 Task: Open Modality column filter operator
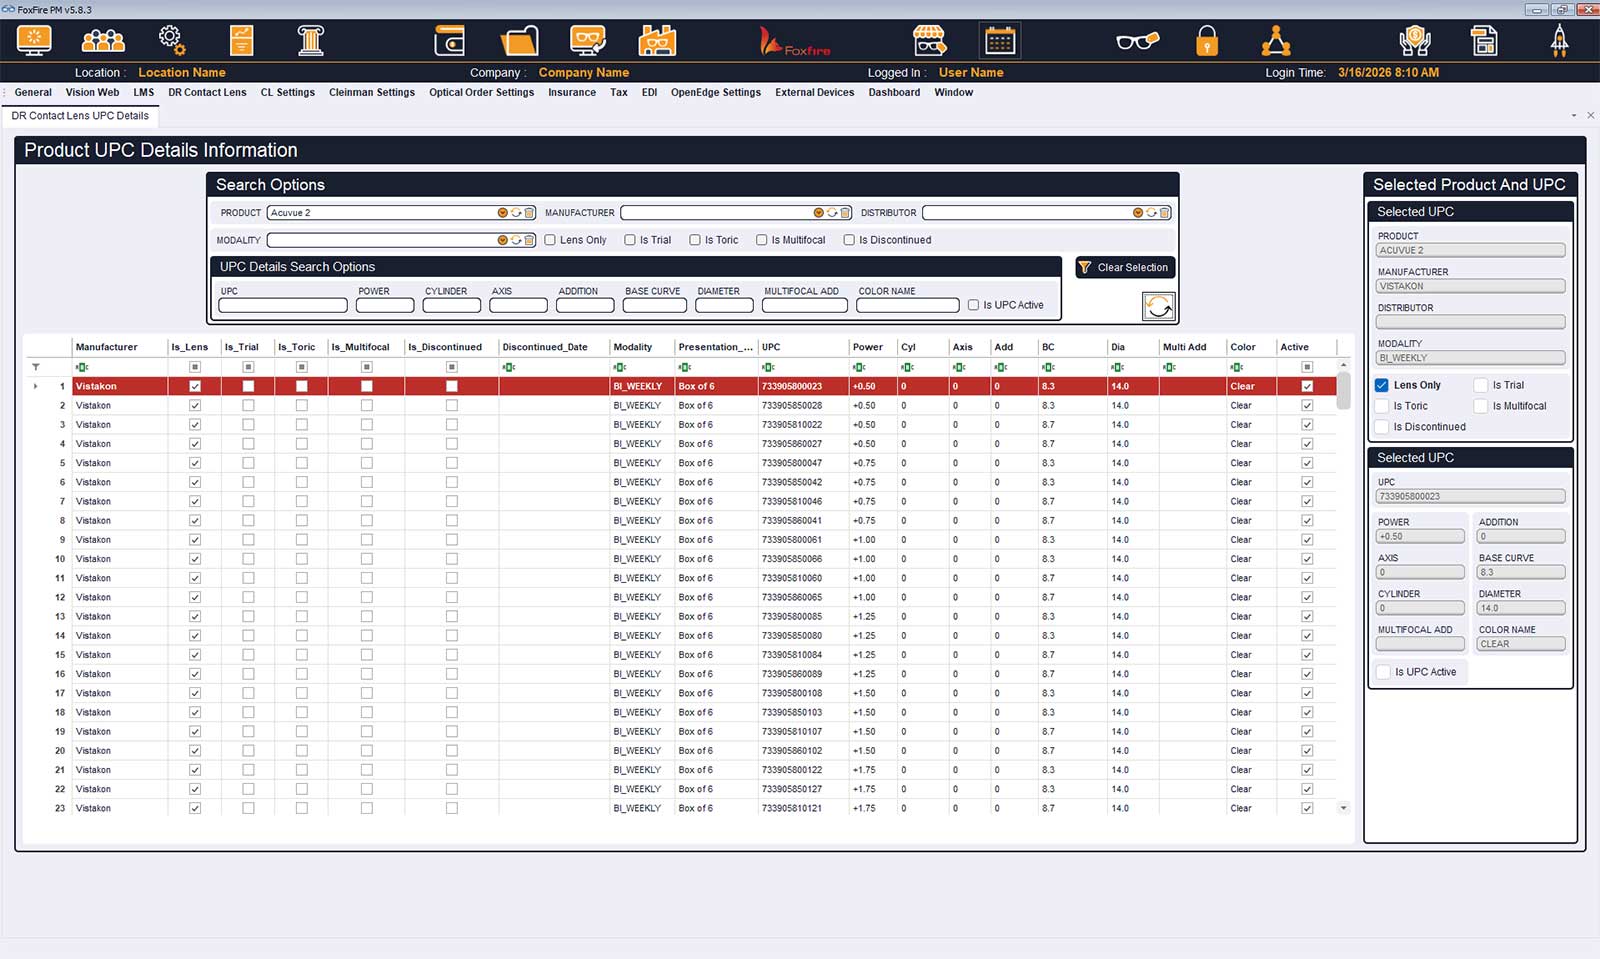pos(620,367)
